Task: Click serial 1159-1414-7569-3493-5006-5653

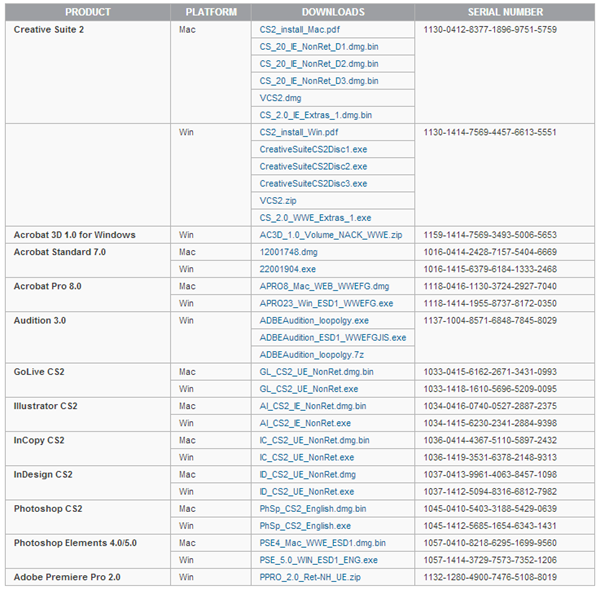Action: (x=490, y=235)
